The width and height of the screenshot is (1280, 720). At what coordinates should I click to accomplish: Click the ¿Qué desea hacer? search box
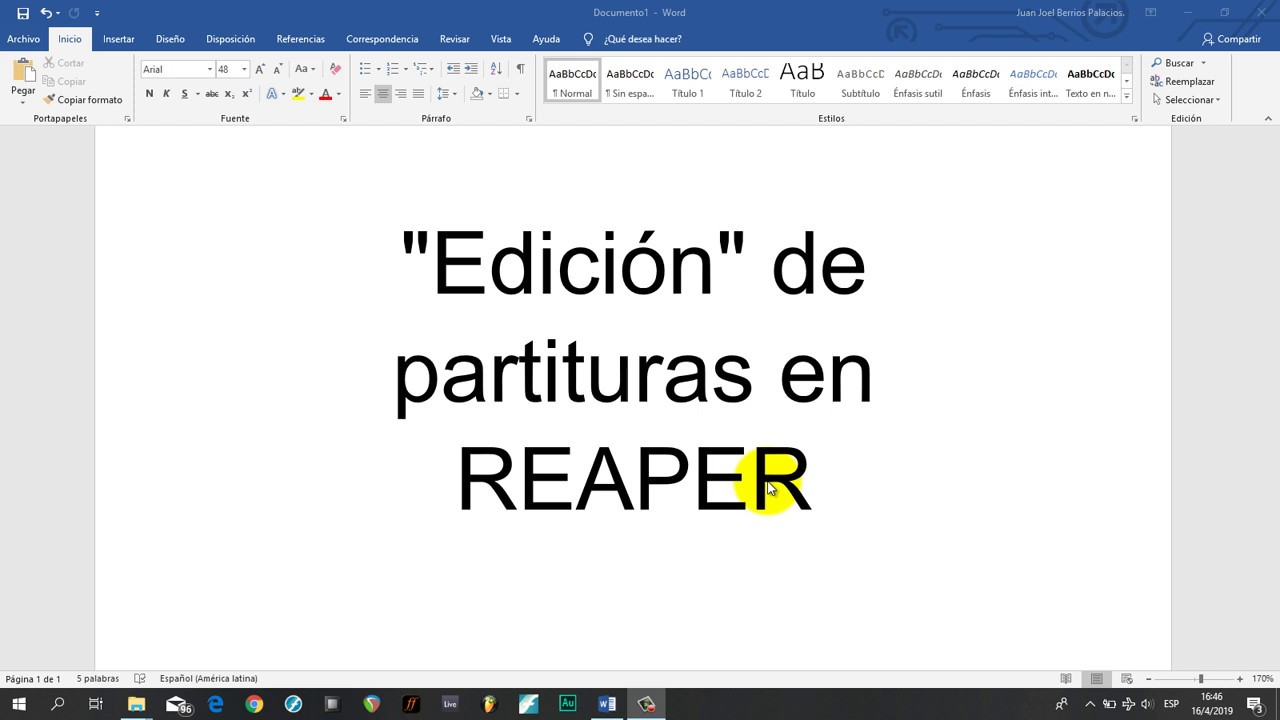pyautogui.click(x=632, y=39)
